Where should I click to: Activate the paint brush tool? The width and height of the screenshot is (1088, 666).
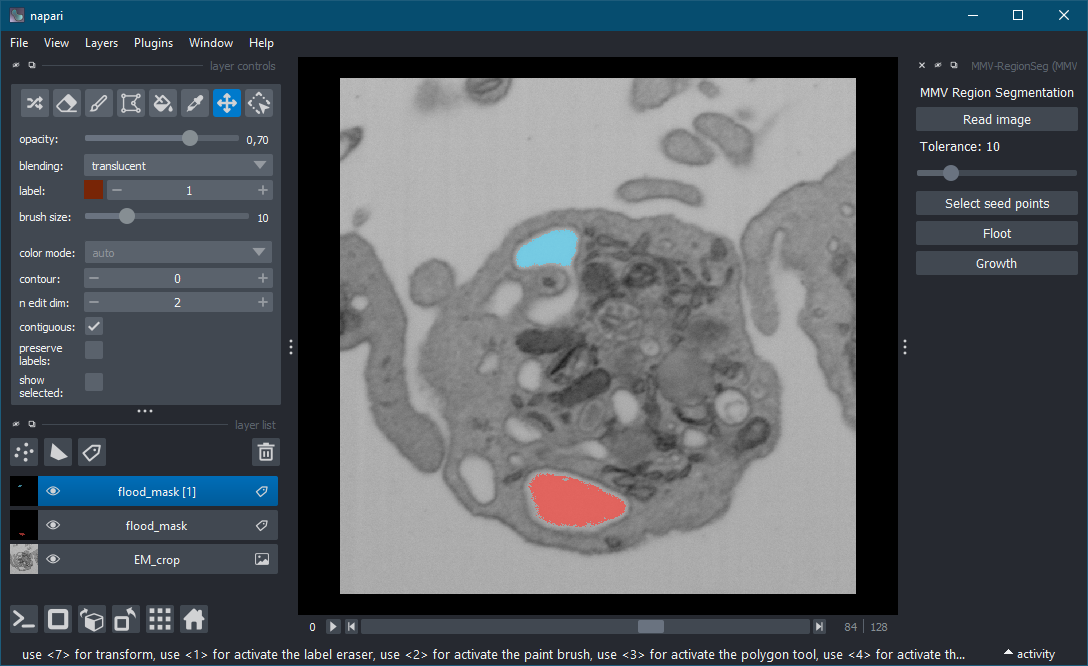[99, 103]
